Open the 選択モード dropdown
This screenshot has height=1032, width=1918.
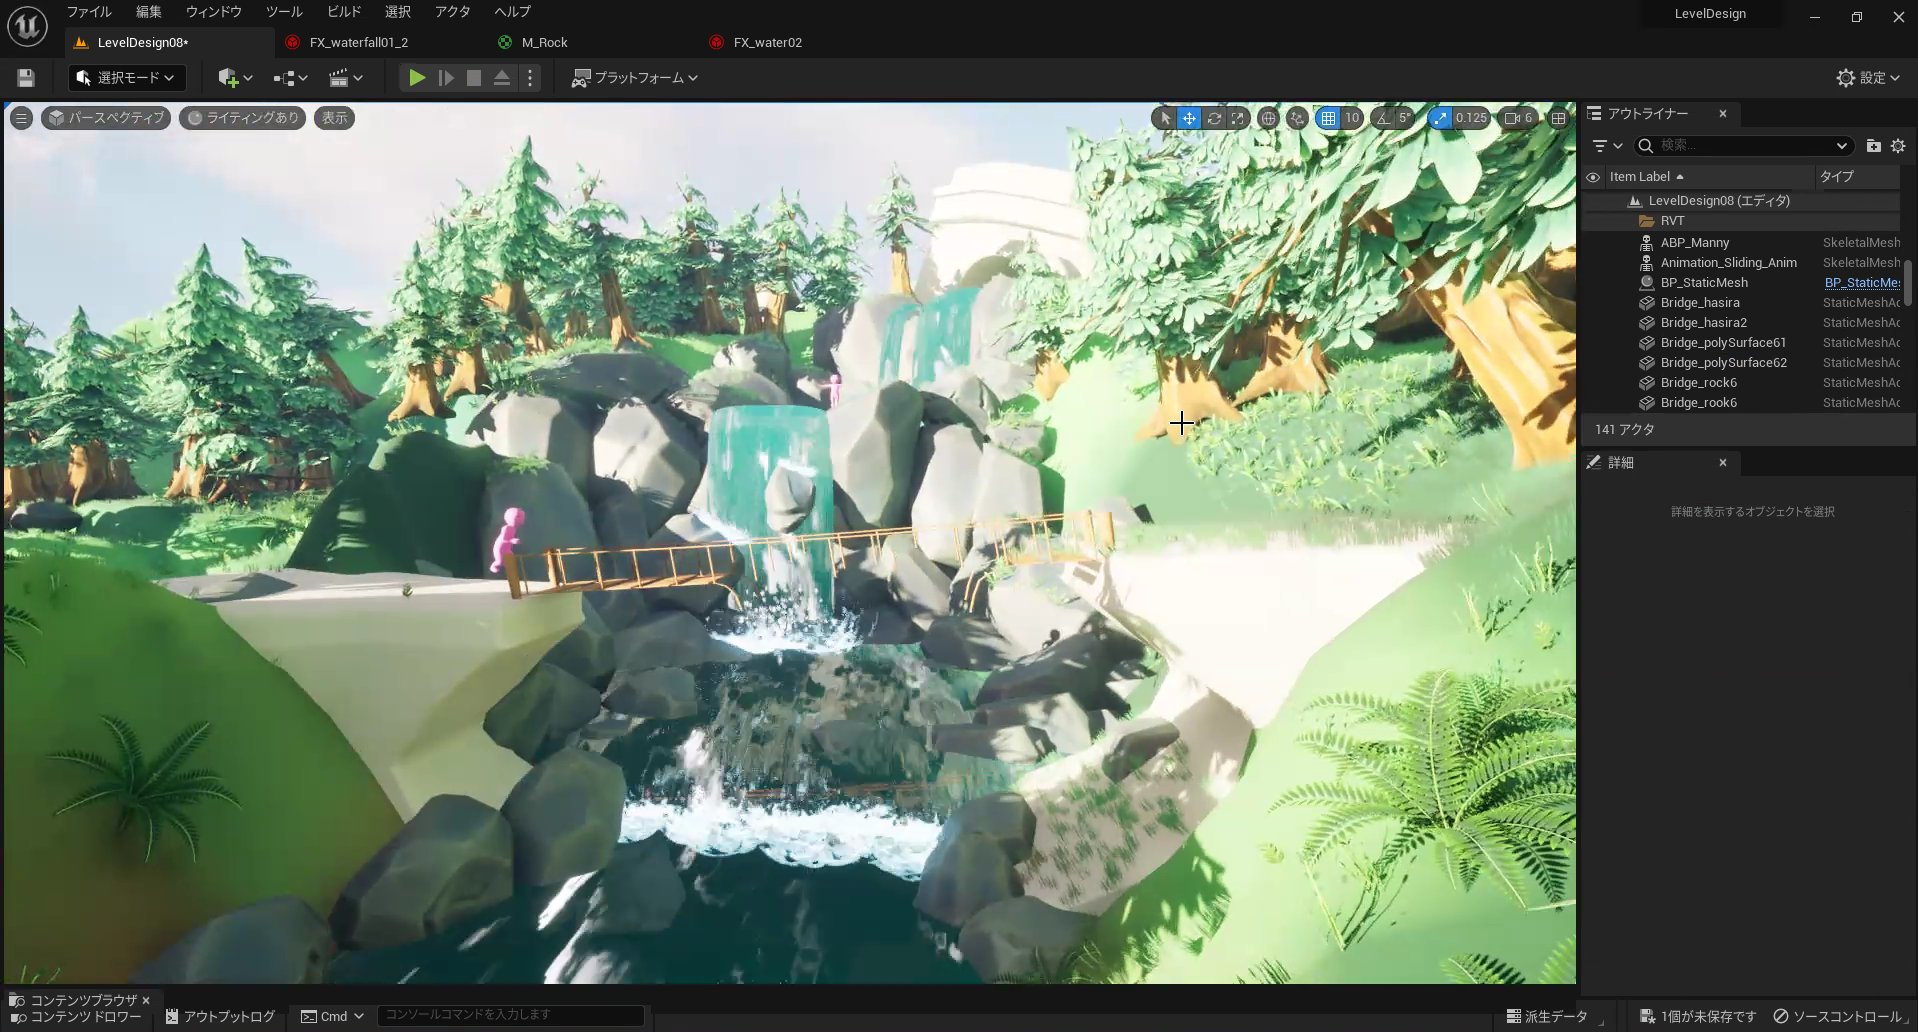[x=126, y=77]
